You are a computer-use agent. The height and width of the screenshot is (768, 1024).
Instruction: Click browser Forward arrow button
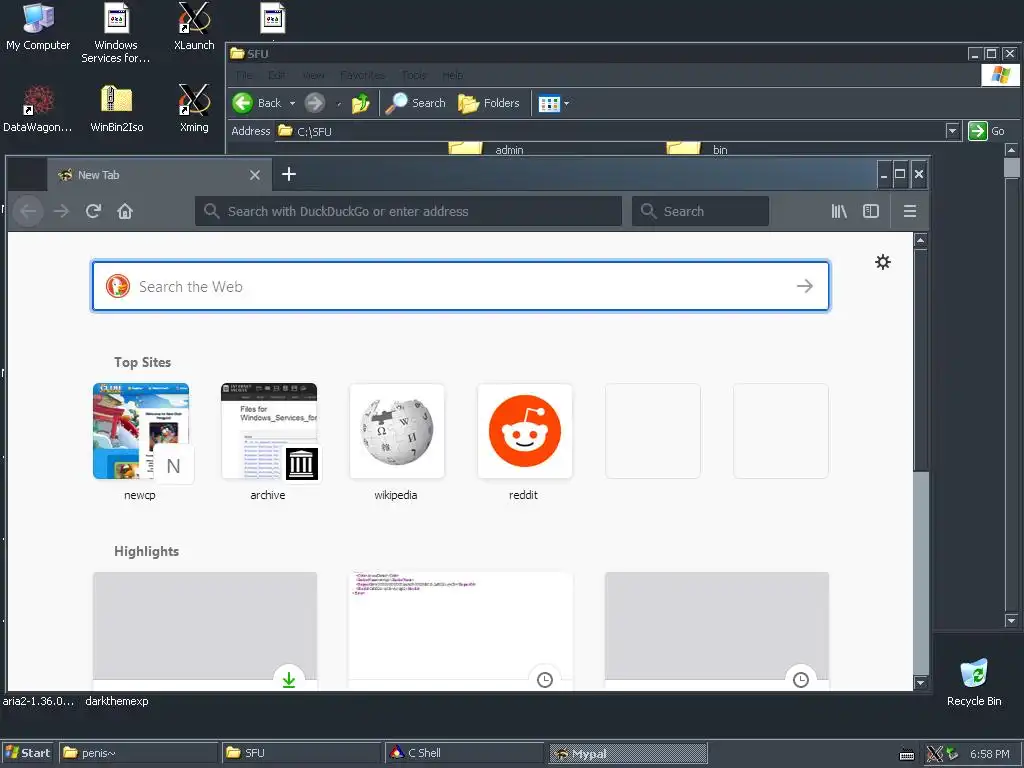pos(61,211)
